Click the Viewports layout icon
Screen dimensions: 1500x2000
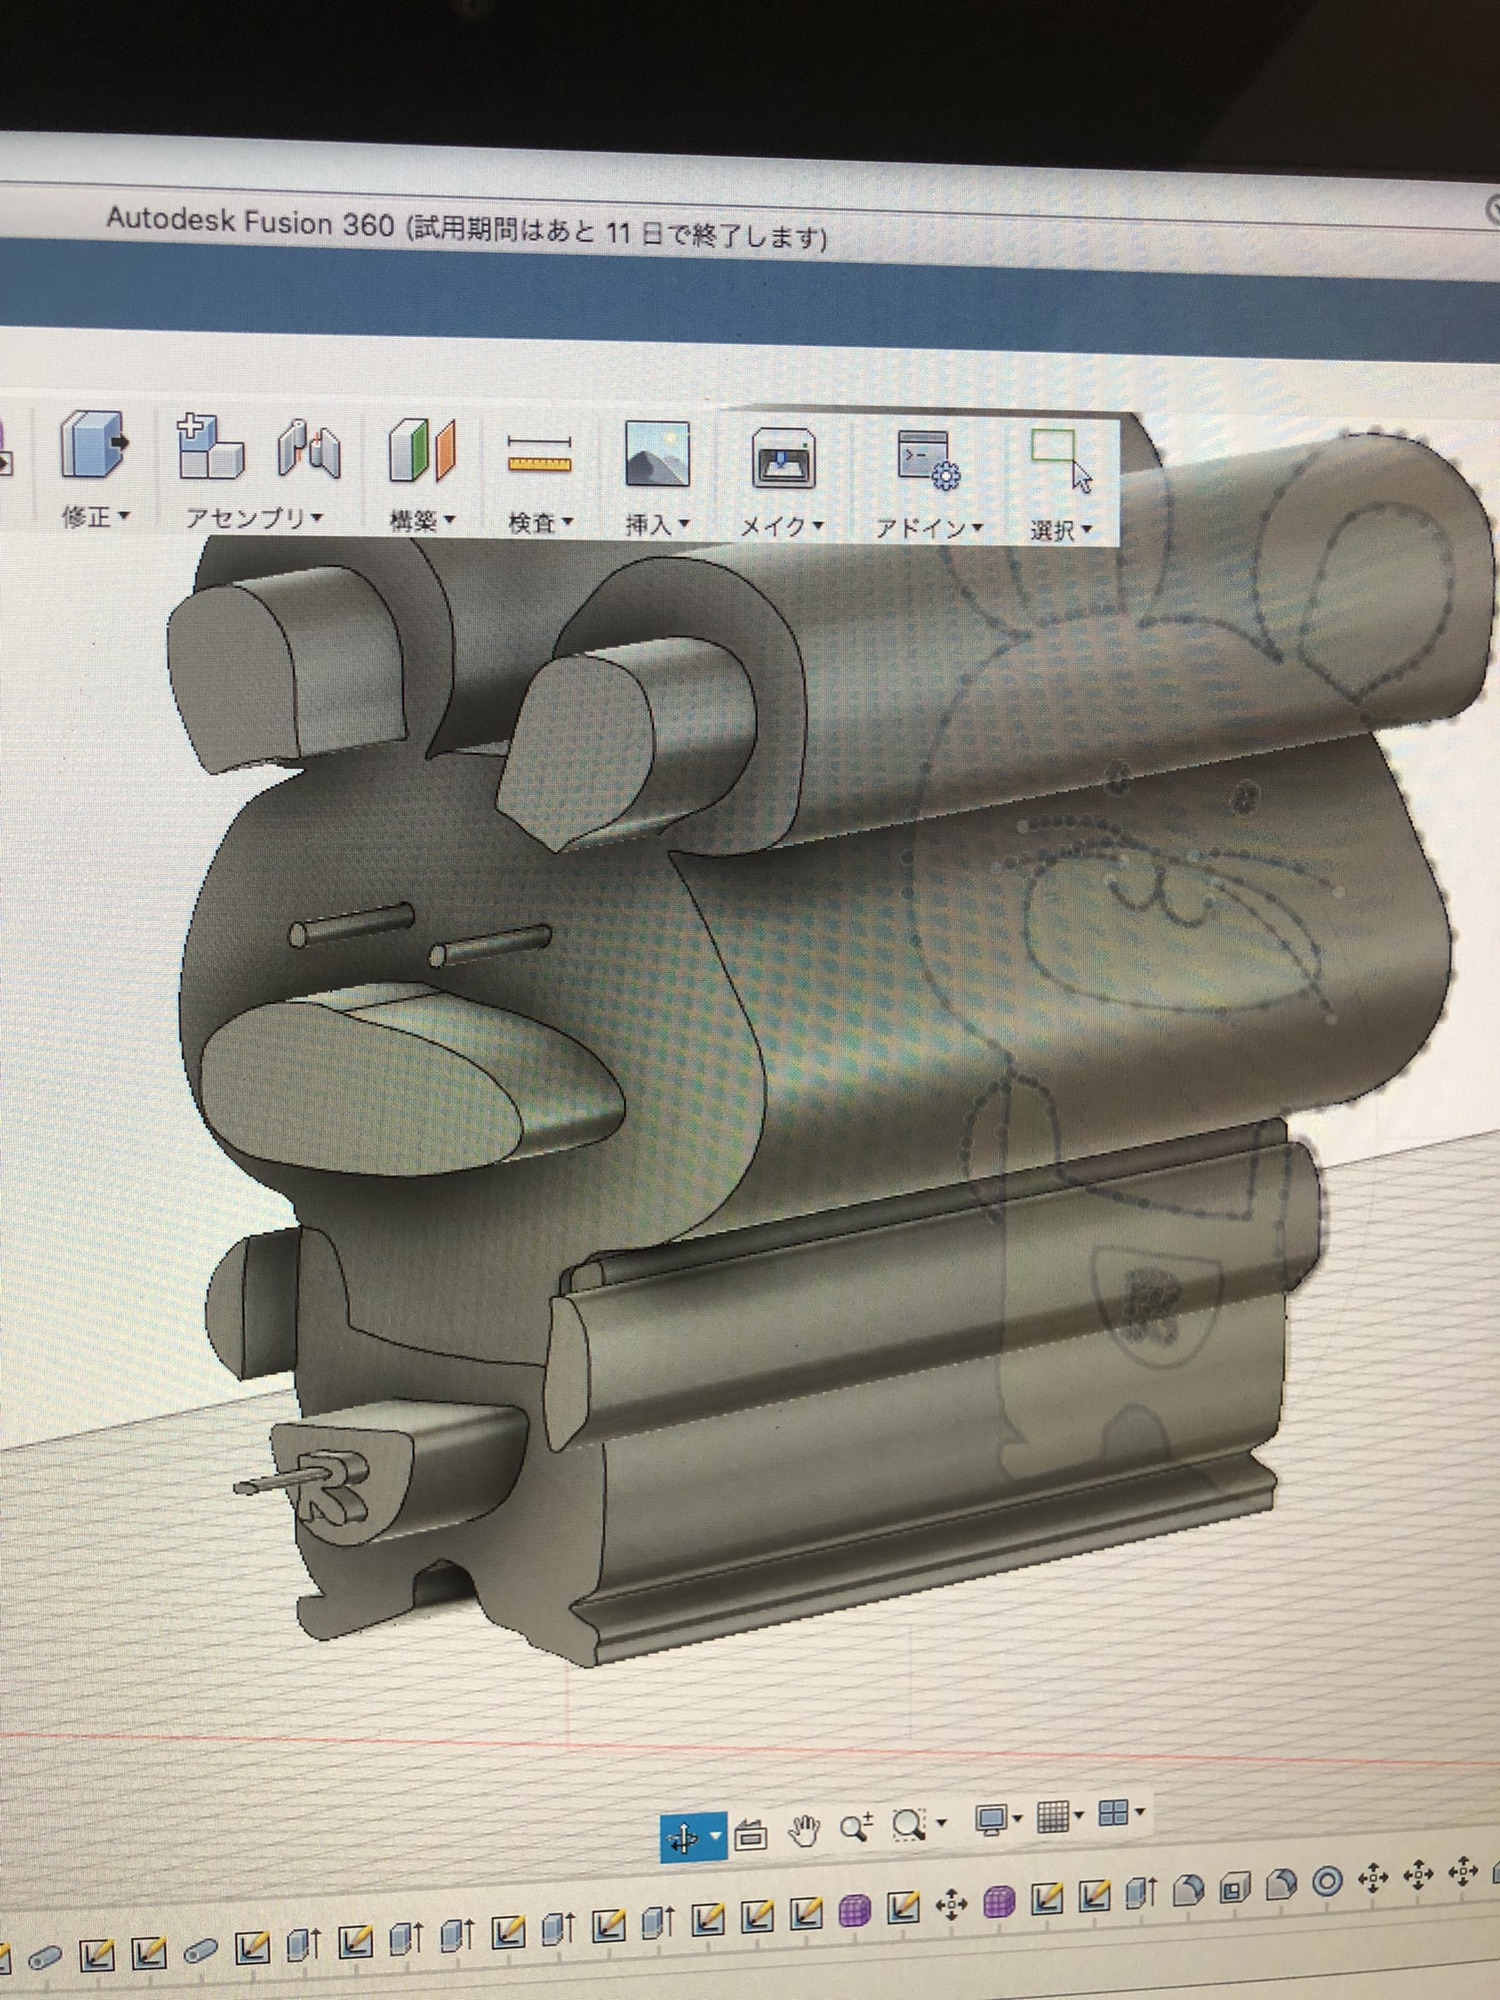[1113, 1812]
